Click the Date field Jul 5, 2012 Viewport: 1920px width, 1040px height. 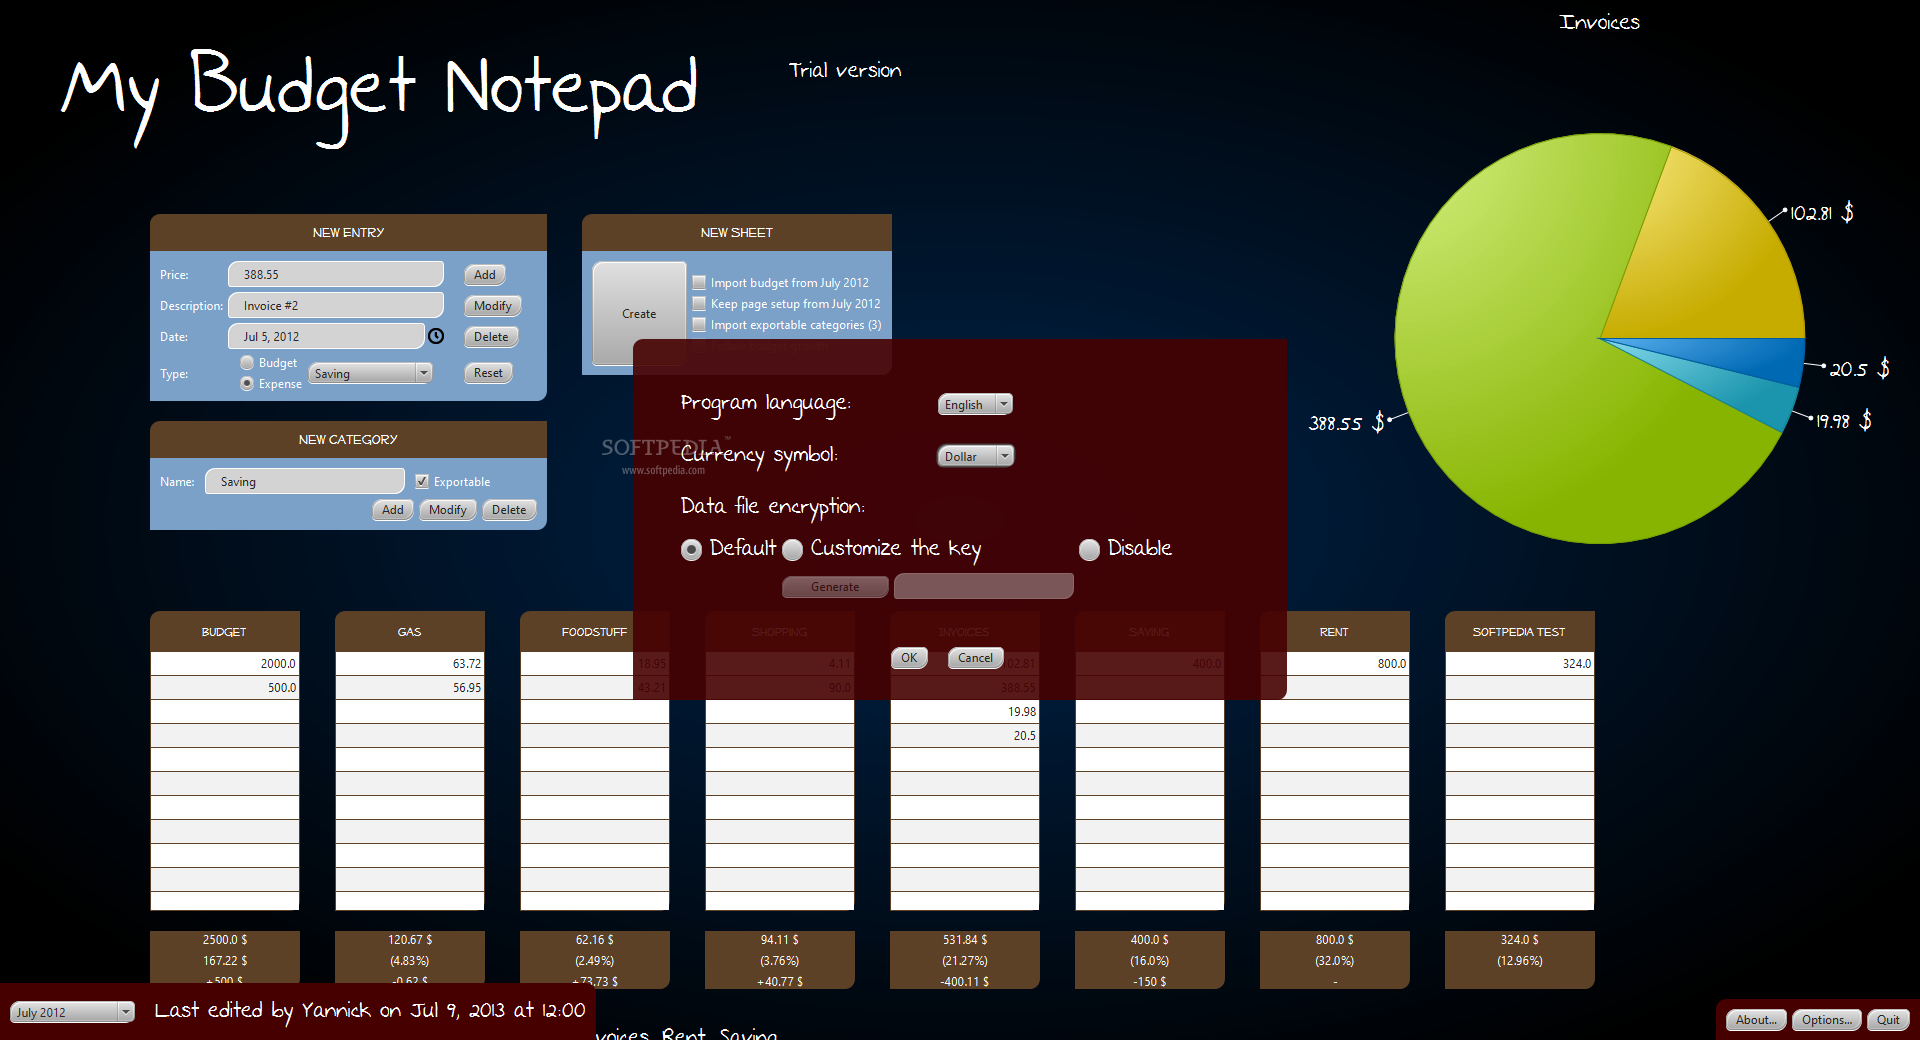(x=326, y=336)
